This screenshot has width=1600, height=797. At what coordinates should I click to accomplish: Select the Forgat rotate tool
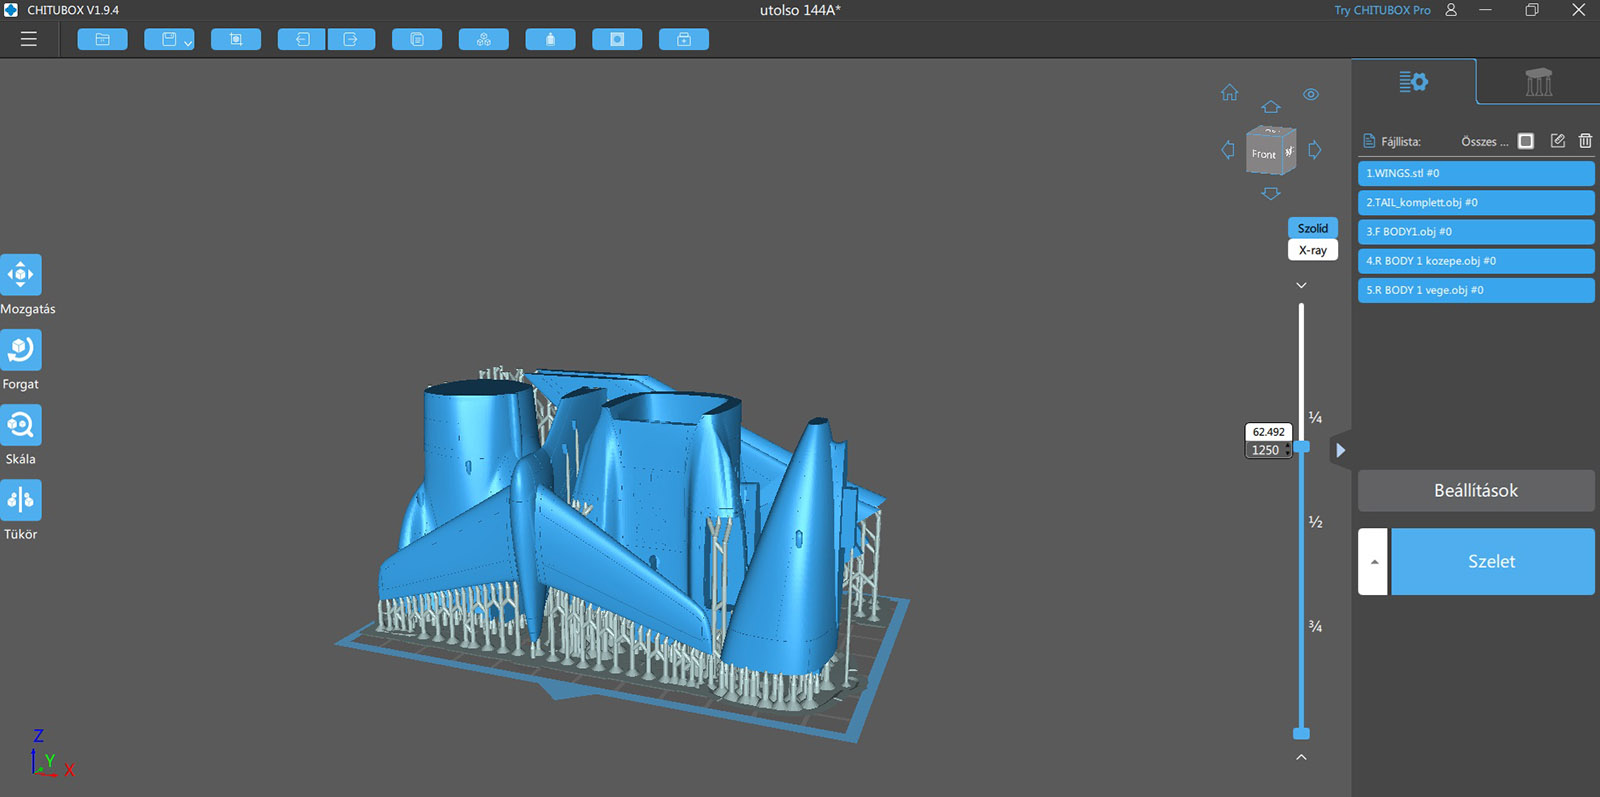point(21,349)
